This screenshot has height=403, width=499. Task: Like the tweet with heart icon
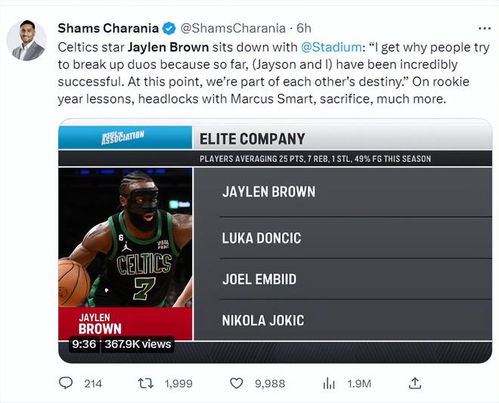(236, 383)
